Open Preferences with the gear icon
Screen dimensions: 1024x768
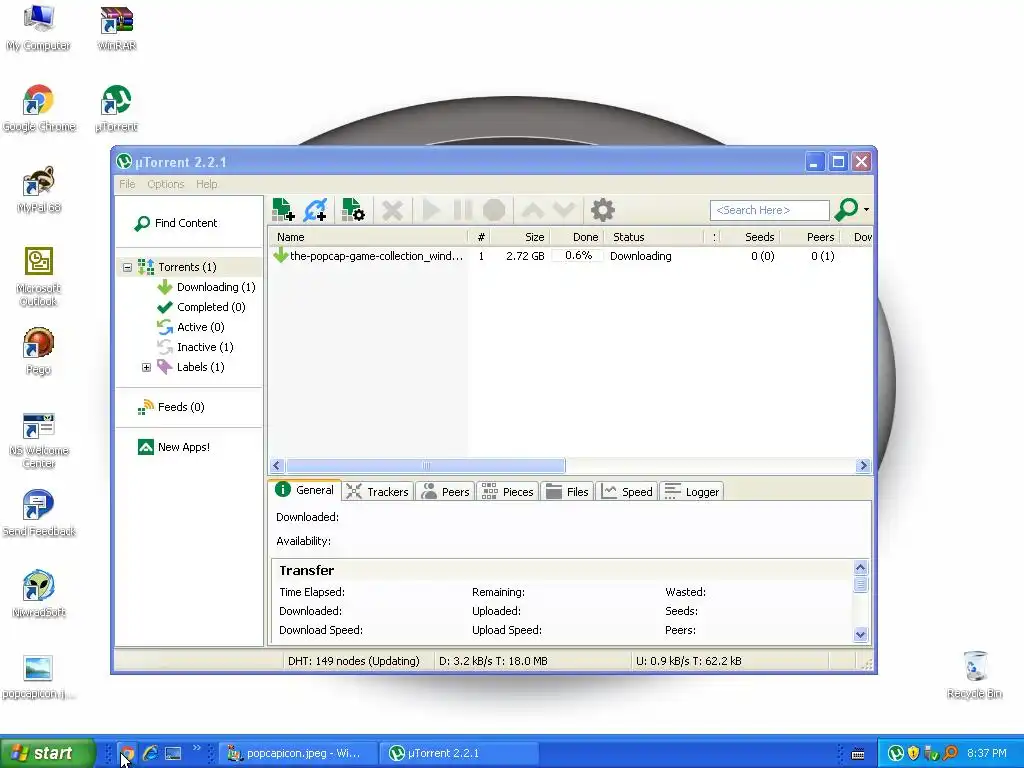(x=602, y=210)
